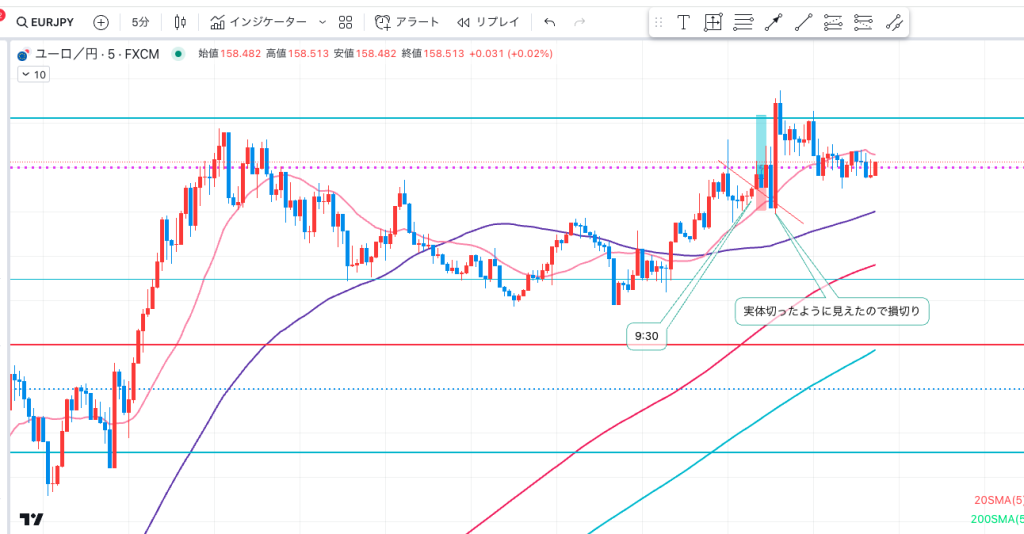Click the undo arrow

(x=550, y=22)
